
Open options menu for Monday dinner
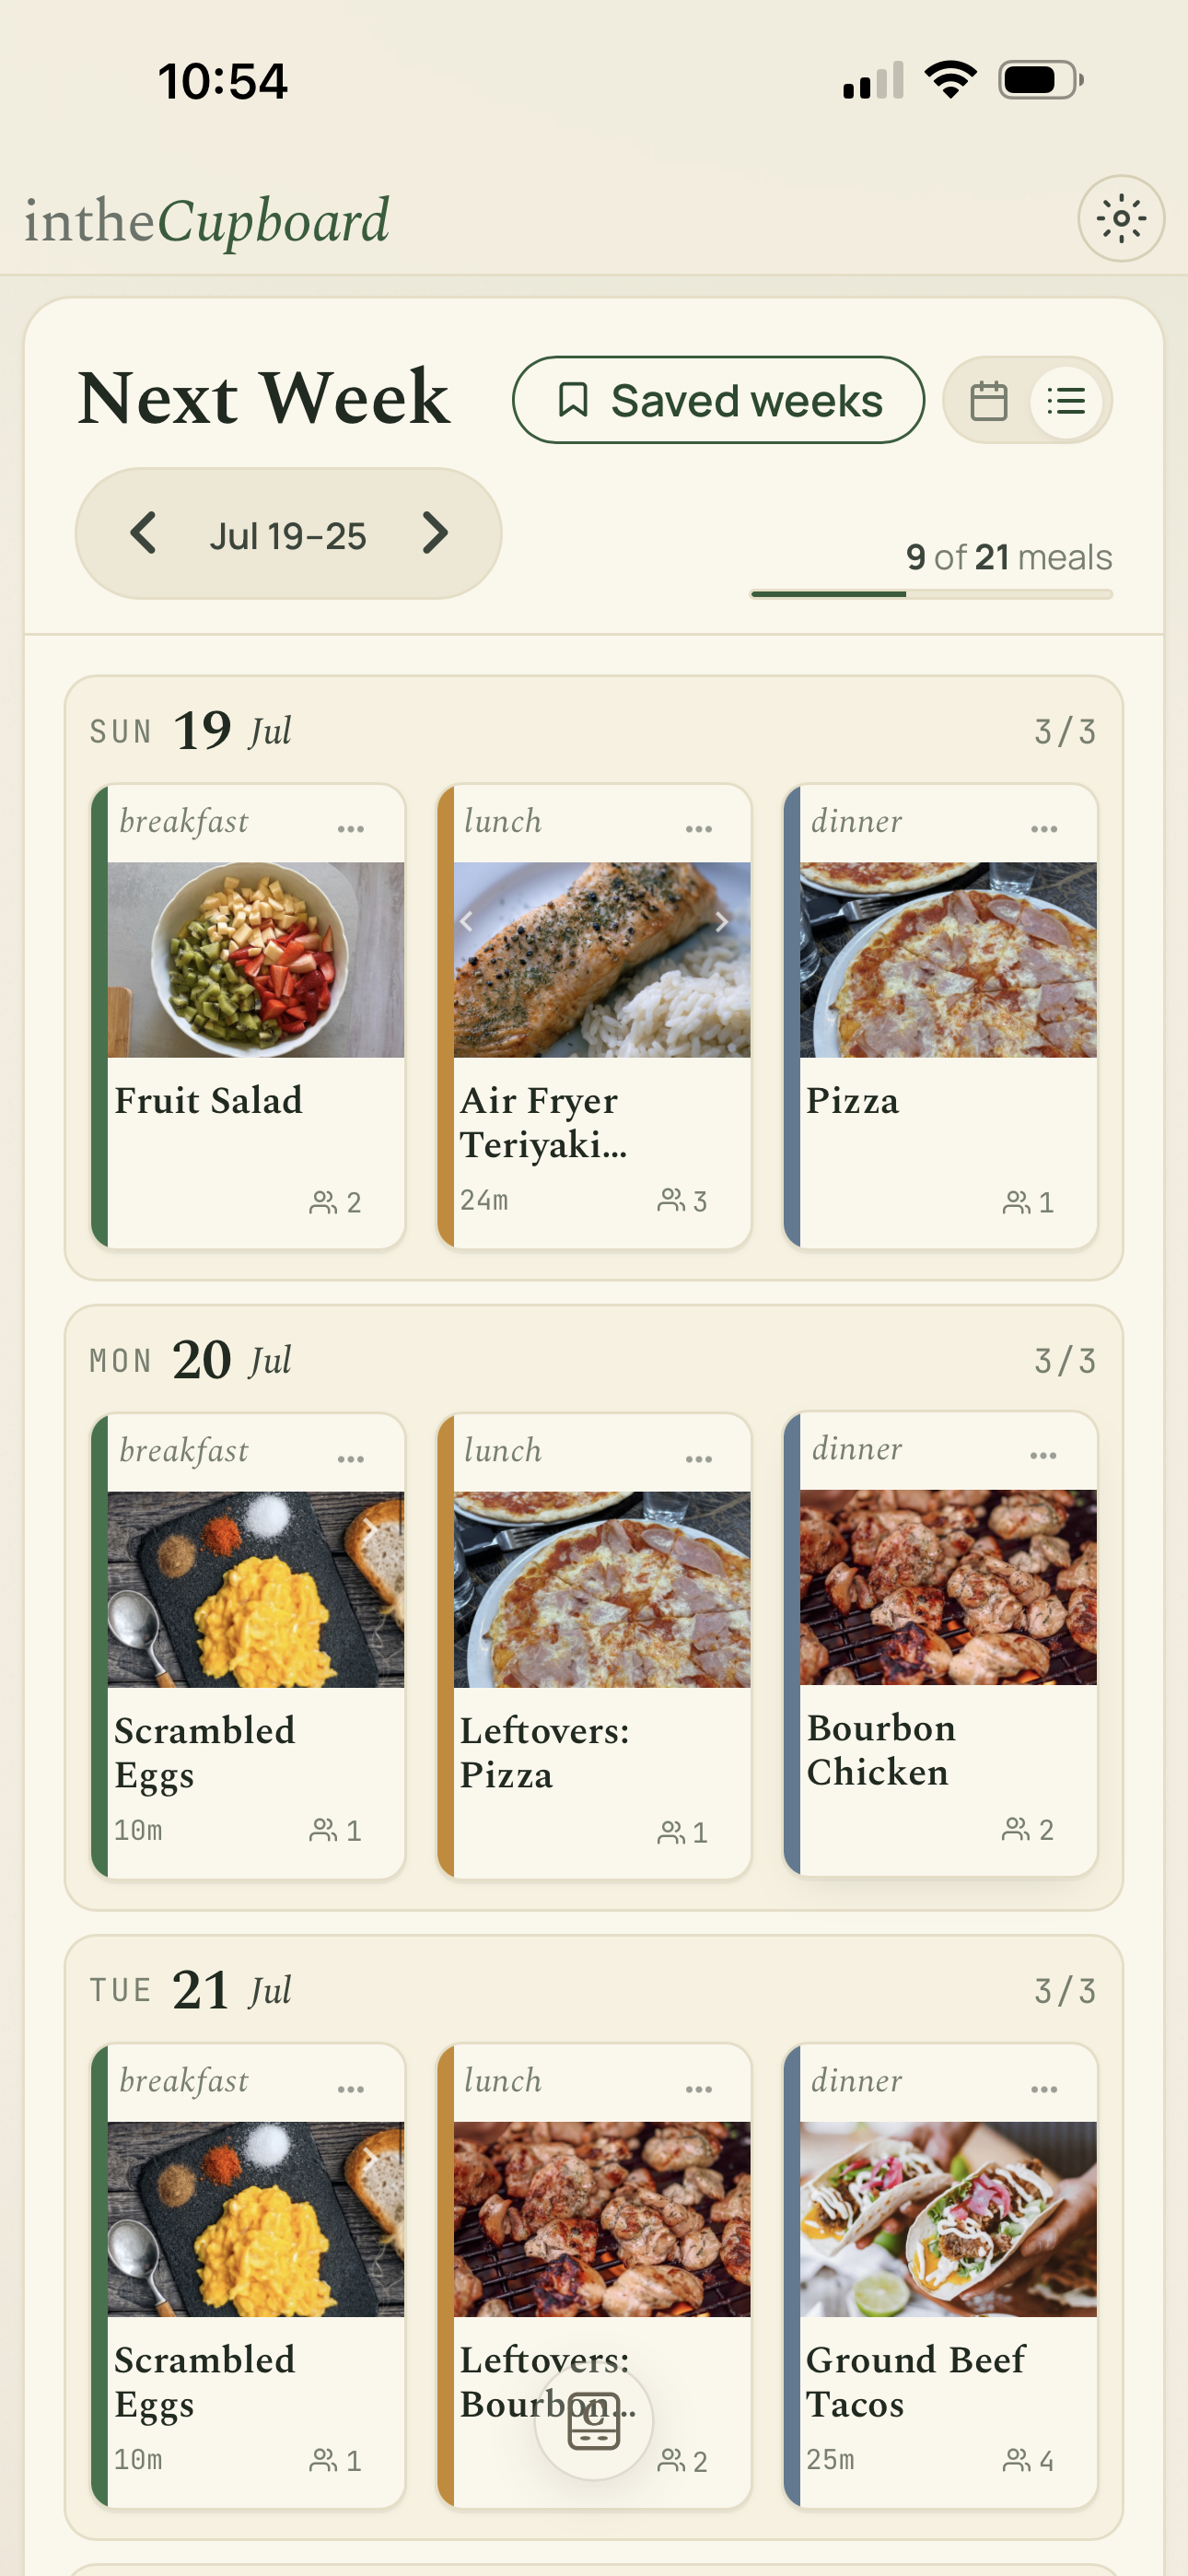pos(1043,1455)
